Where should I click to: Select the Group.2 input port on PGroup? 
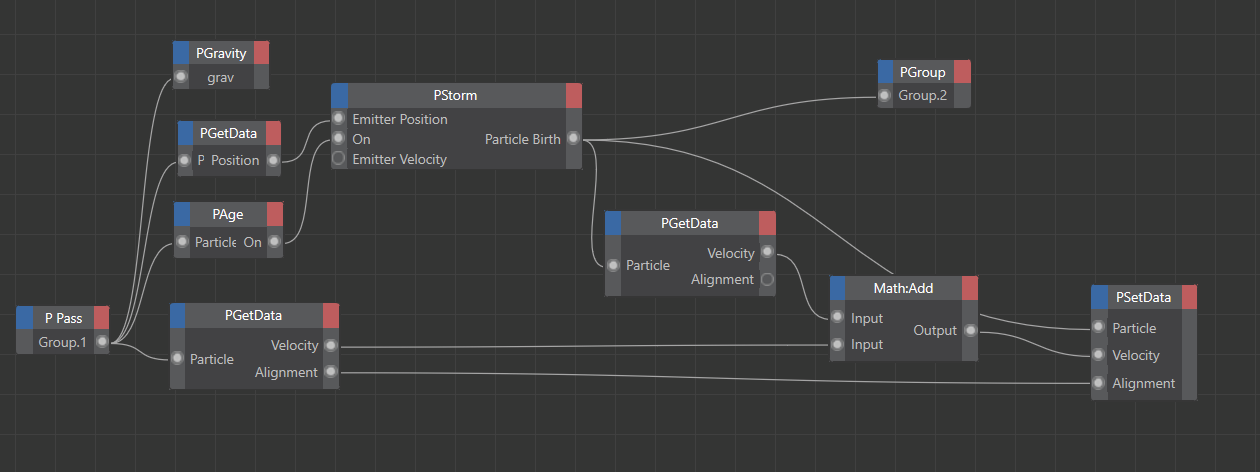tap(885, 96)
